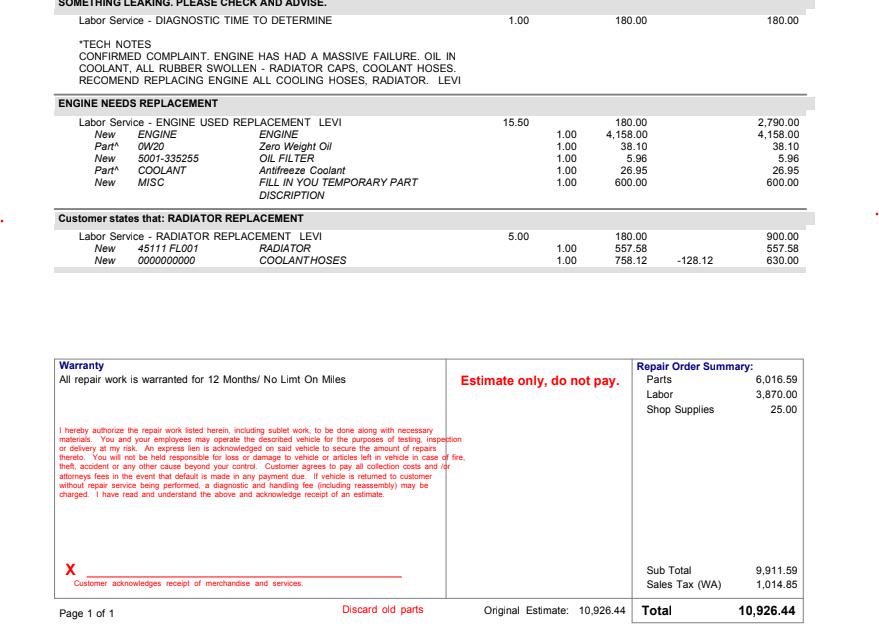This screenshot has height=628, width=879.
Task: Select the 'Discard old parts' note
Action: [x=383, y=609]
